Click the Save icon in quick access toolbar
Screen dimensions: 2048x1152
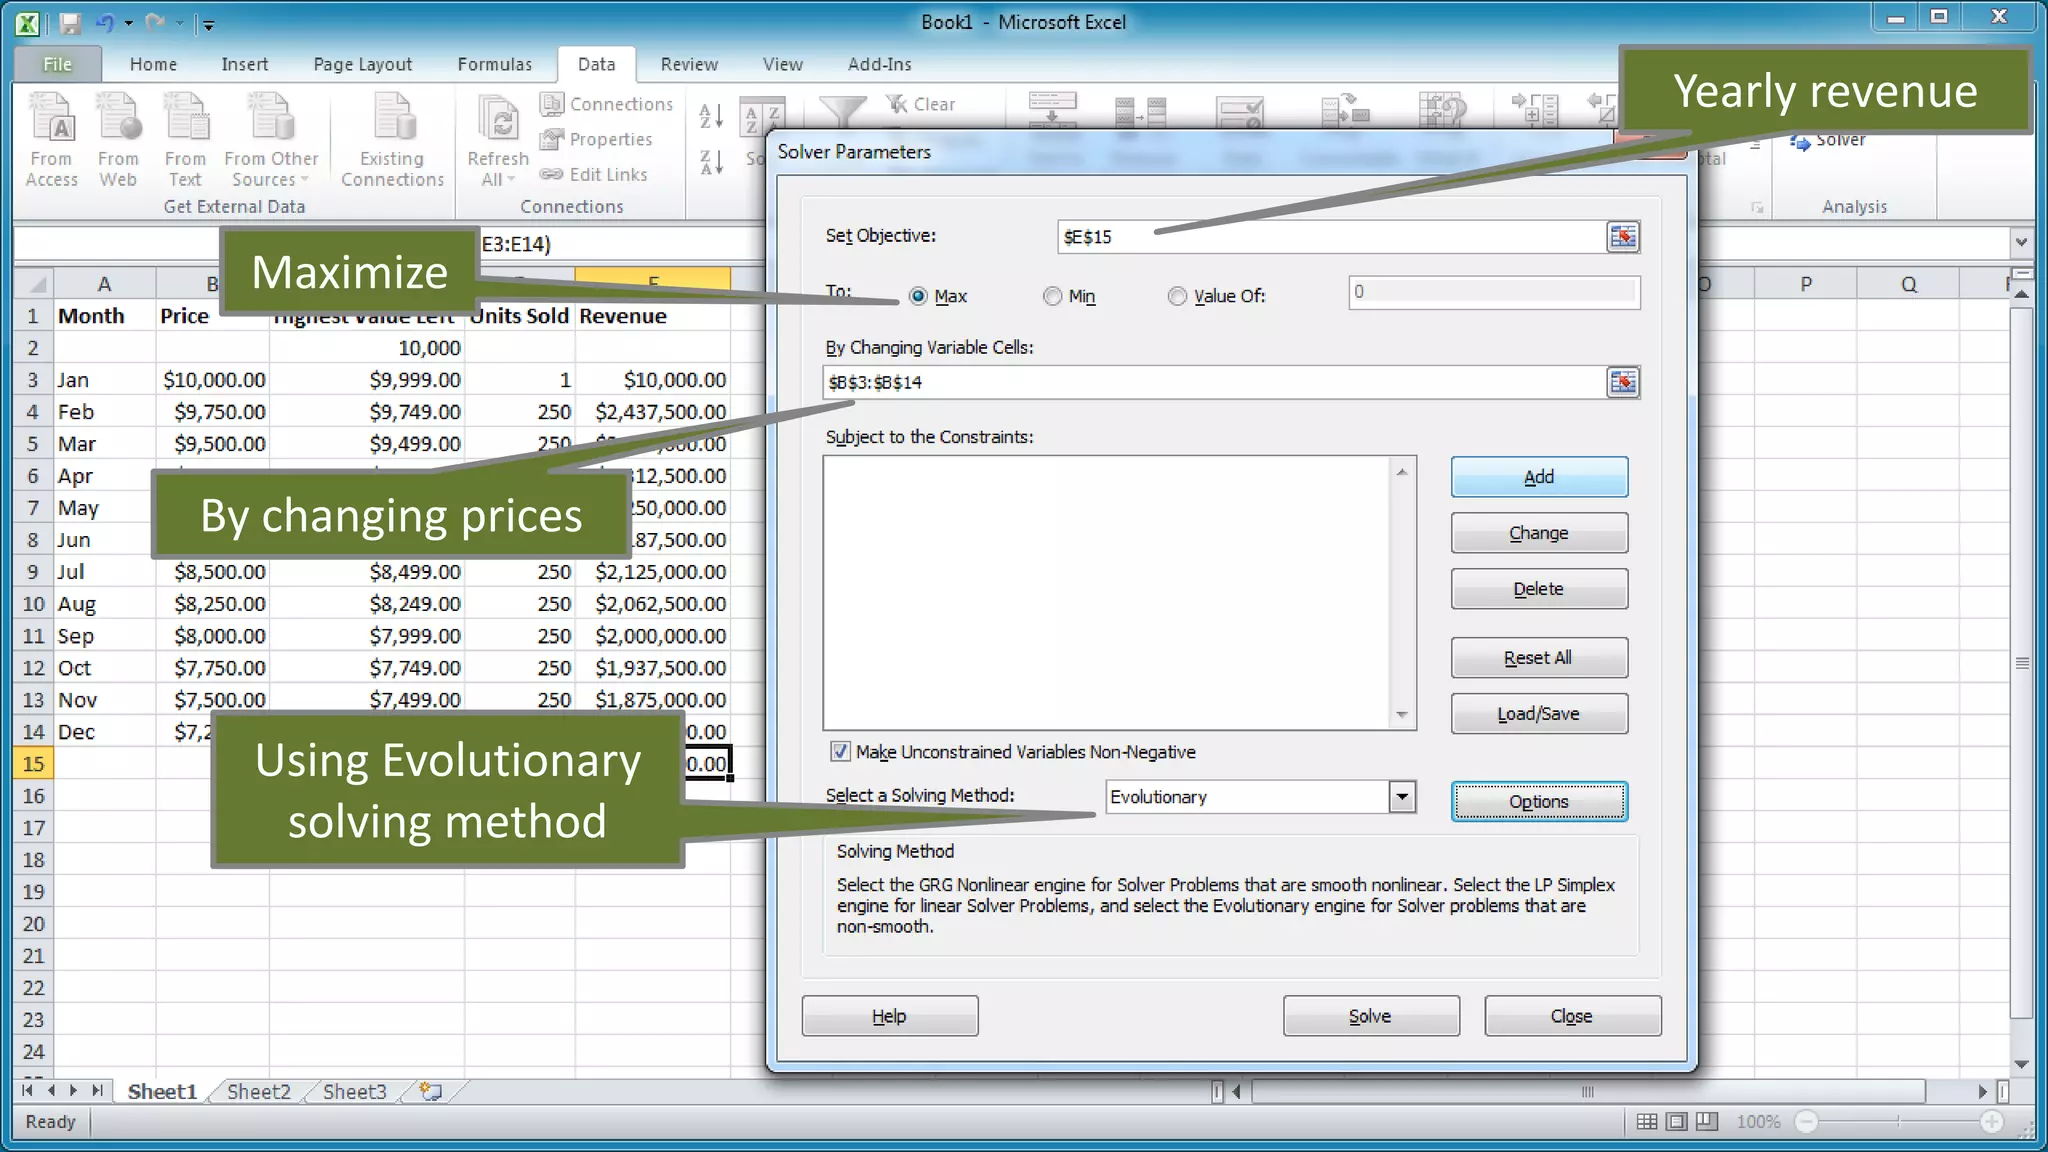[70, 22]
